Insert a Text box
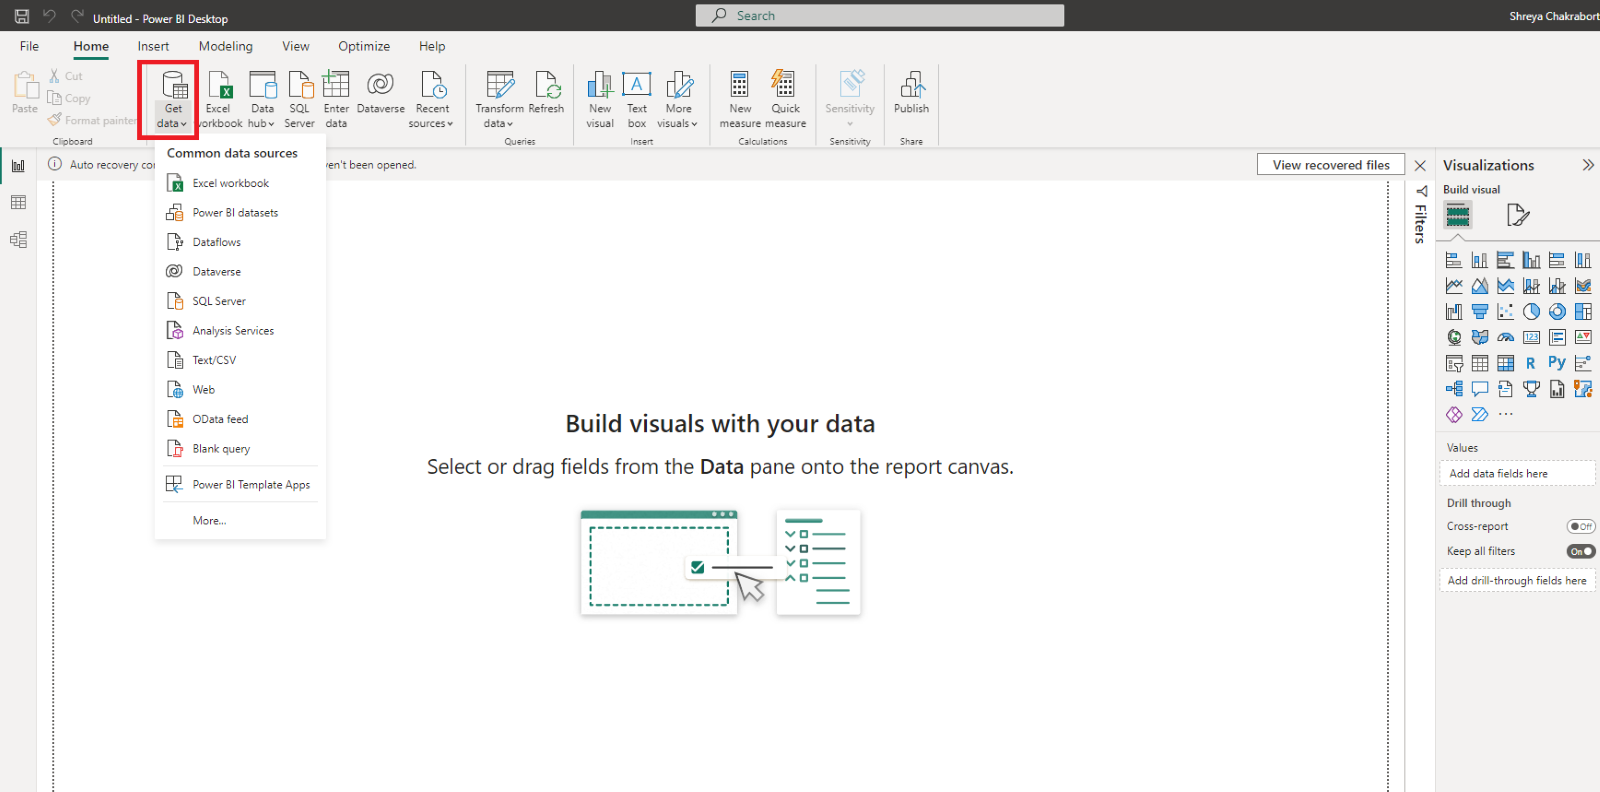The image size is (1600, 792). (637, 98)
